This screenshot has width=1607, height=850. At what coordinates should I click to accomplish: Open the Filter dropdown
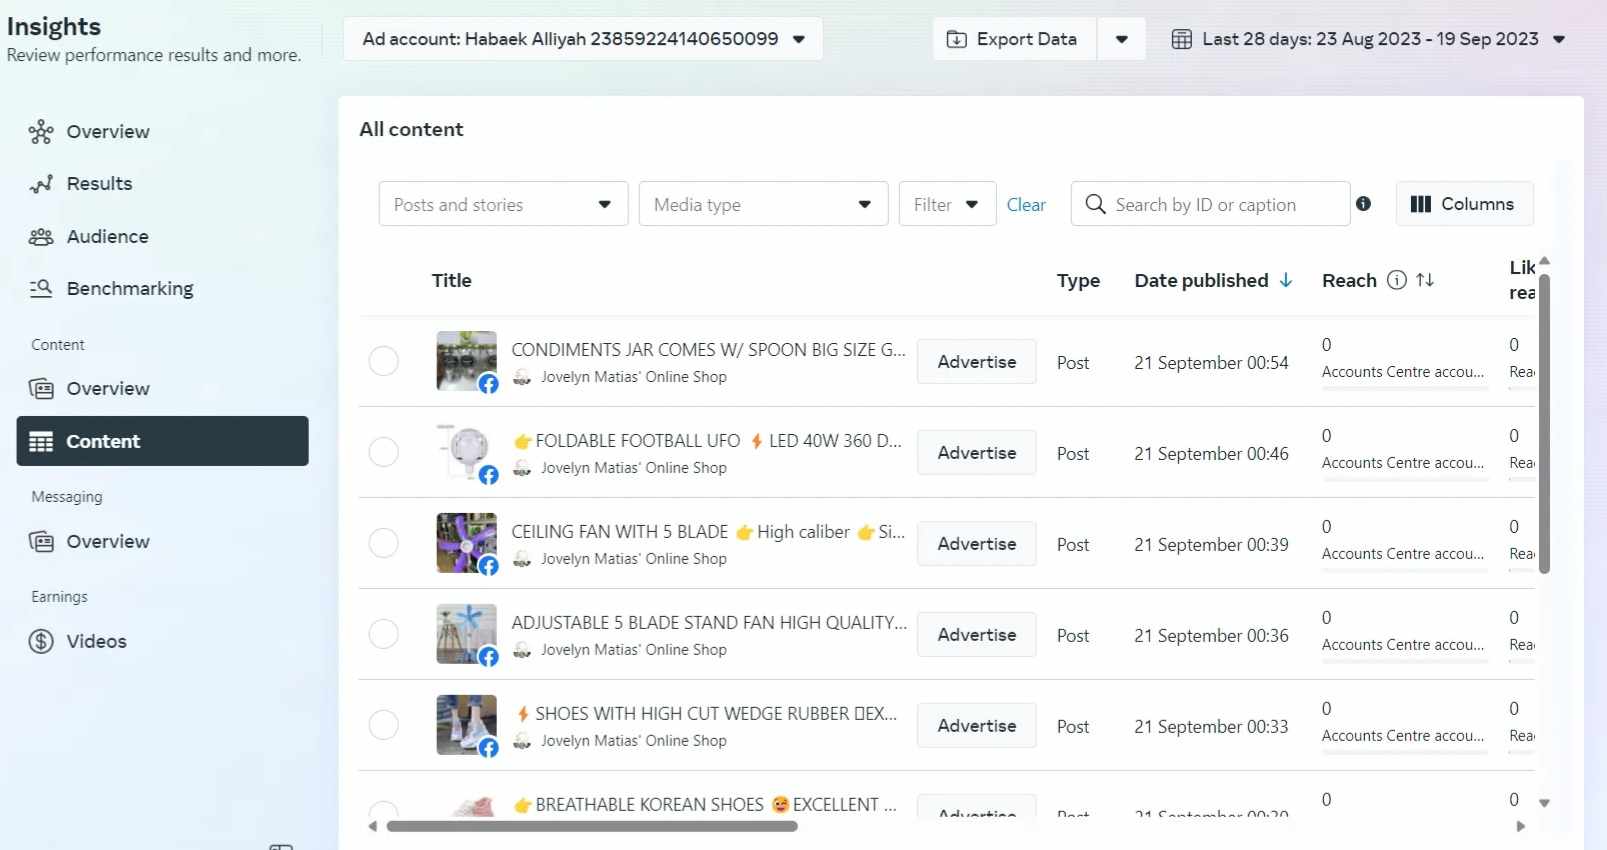point(947,204)
